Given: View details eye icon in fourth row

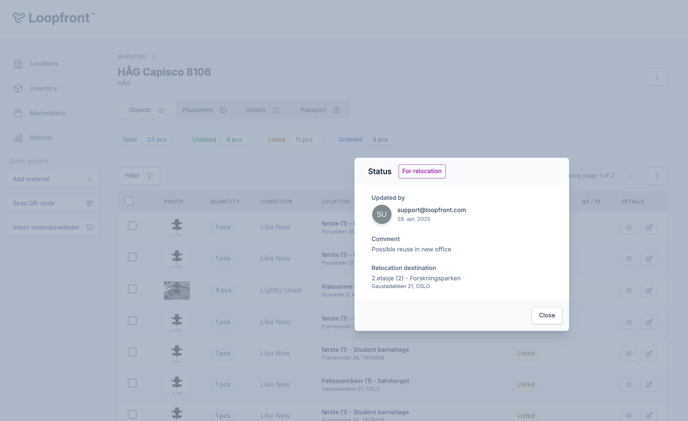Looking at the screenshot, I should click(x=629, y=322).
